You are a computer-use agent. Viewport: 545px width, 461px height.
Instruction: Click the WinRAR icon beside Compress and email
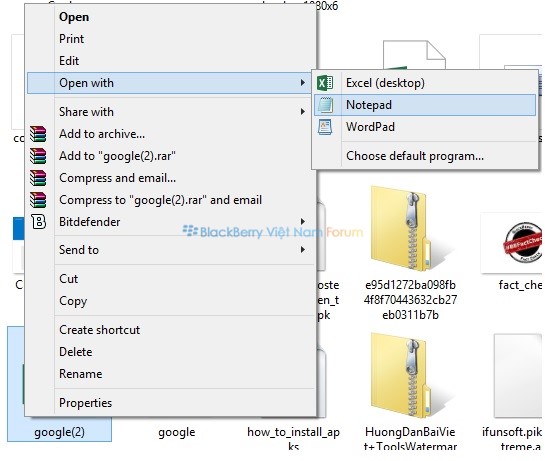point(38,178)
